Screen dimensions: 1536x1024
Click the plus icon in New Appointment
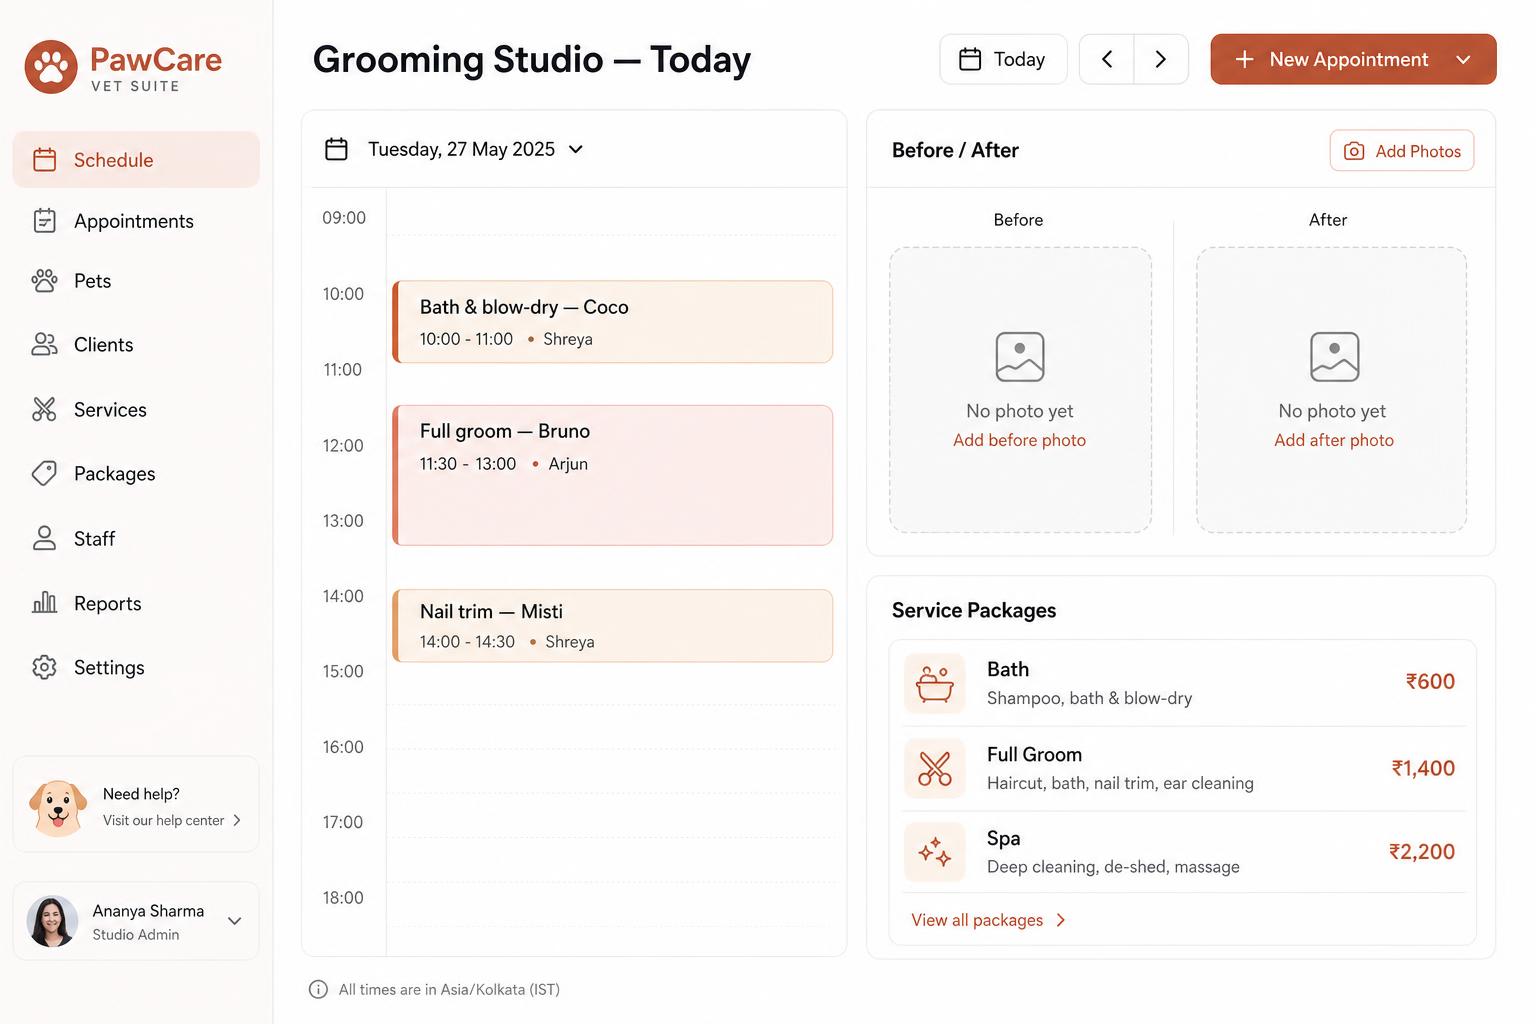pos(1244,60)
